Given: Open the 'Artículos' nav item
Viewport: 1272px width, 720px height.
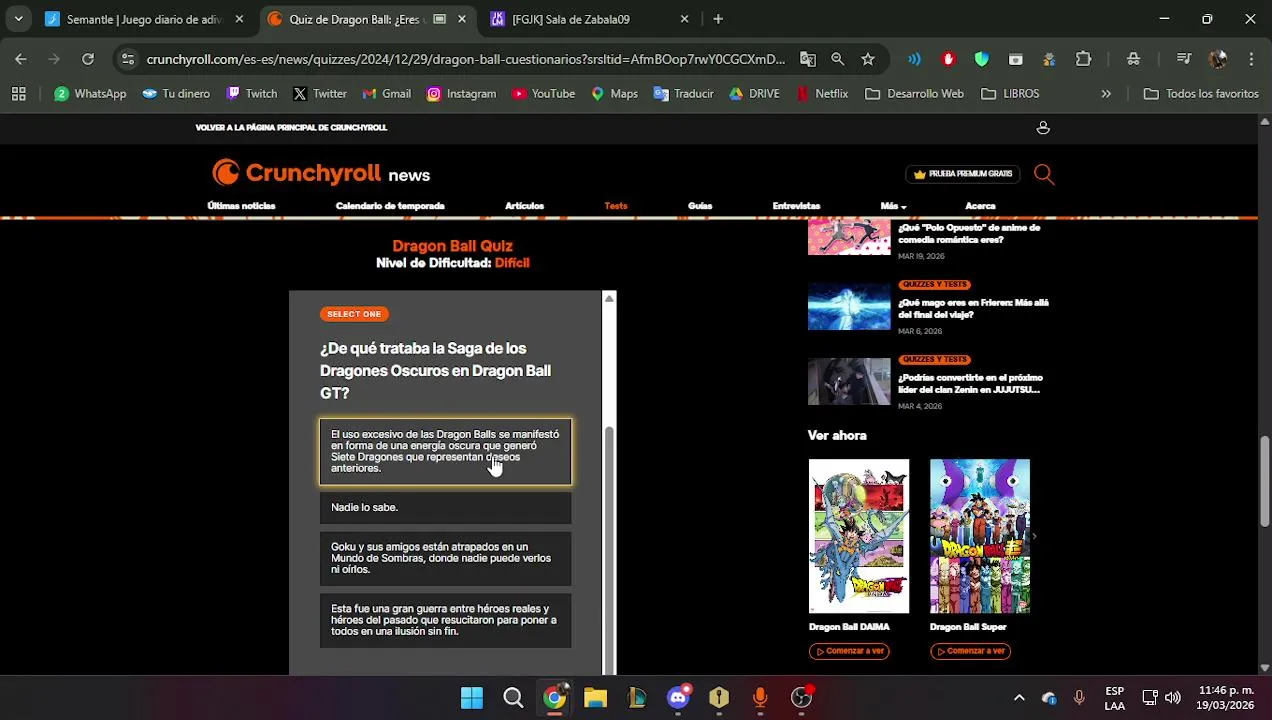Looking at the screenshot, I should pos(524,206).
